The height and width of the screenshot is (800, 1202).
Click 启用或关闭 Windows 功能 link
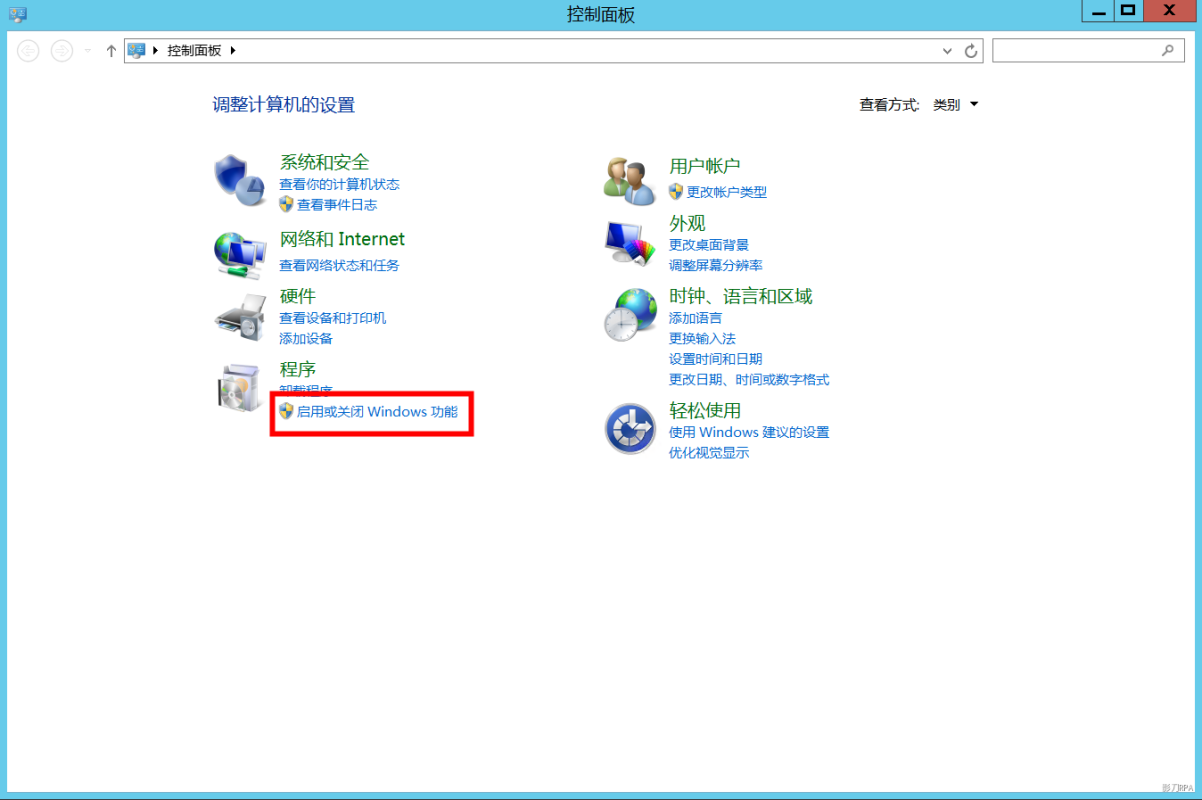point(377,411)
